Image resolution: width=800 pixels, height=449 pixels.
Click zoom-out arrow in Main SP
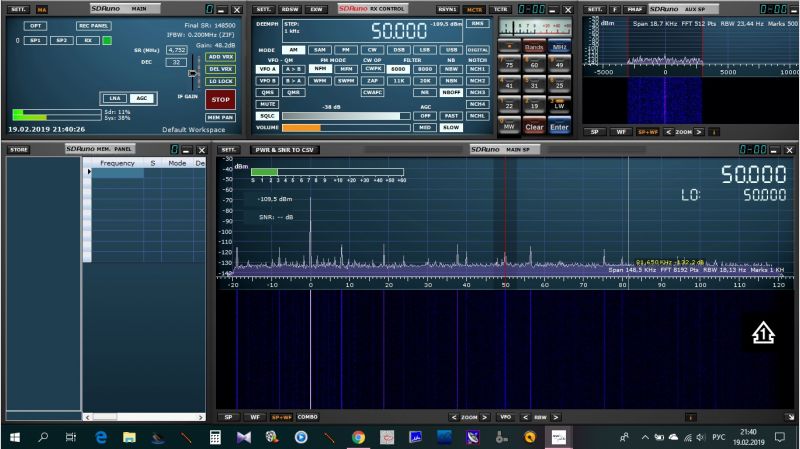click(454, 417)
